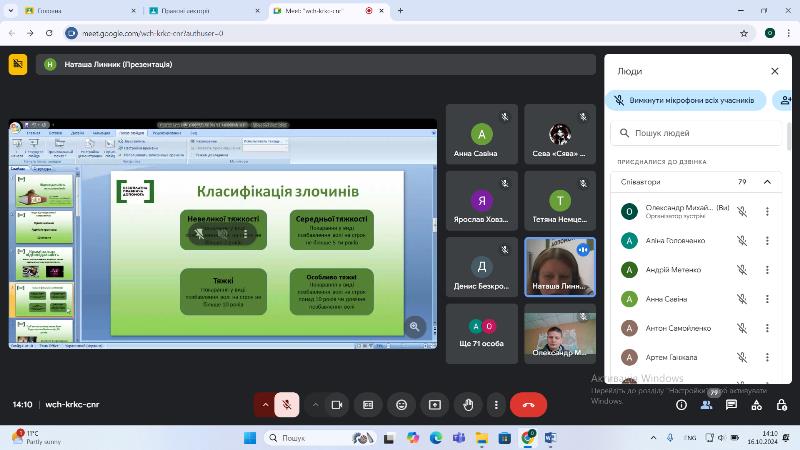Image resolution: width=800 pixels, height=450 pixels.
Task: Click Вимкнути мікрофони всіх учасників button
Action: pyautogui.click(x=686, y=101)
